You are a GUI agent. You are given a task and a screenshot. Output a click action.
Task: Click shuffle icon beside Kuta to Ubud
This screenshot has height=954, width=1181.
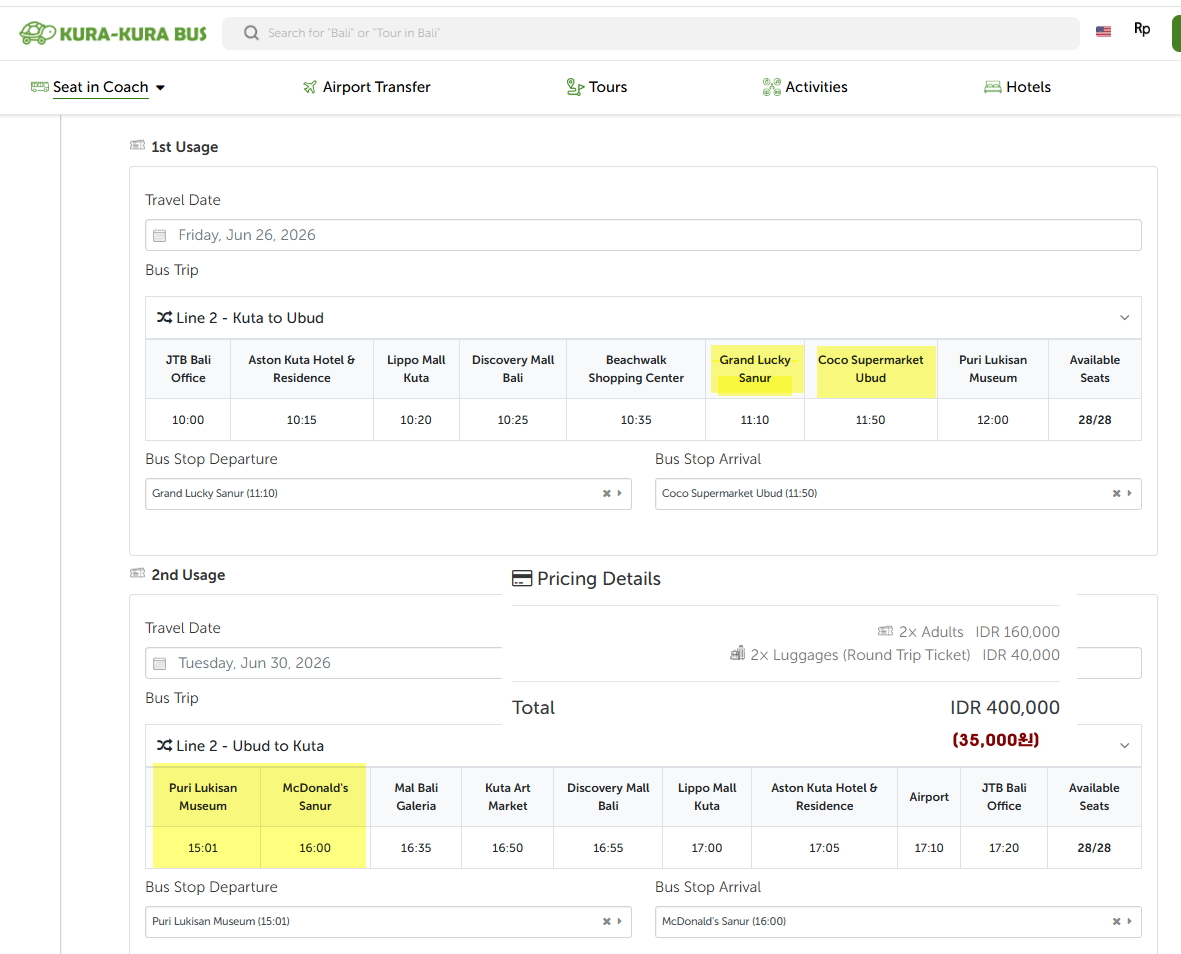[x=164, y=318]
